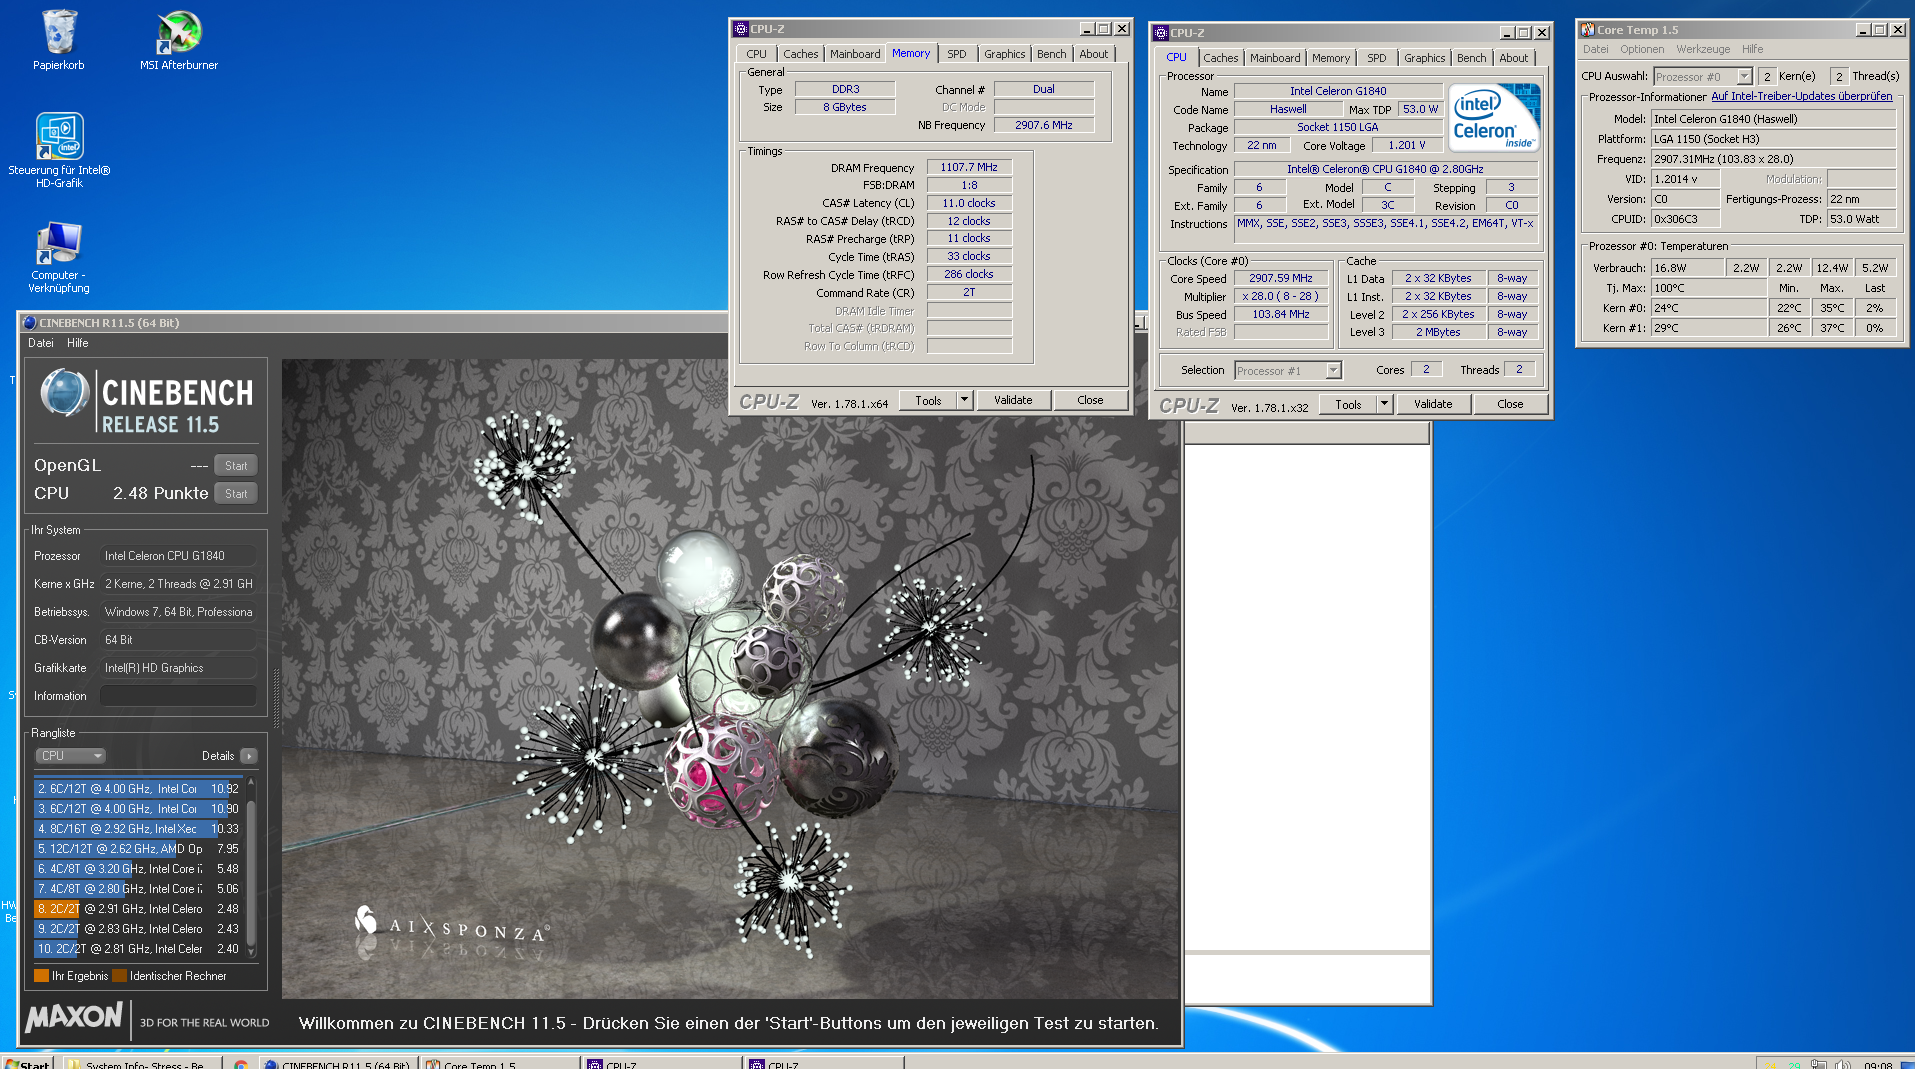The width and height of the screenshot is (1915, 1069).
Task: Open the Hilfe menu in Cinebench
Action: click(x=78, y=343)
